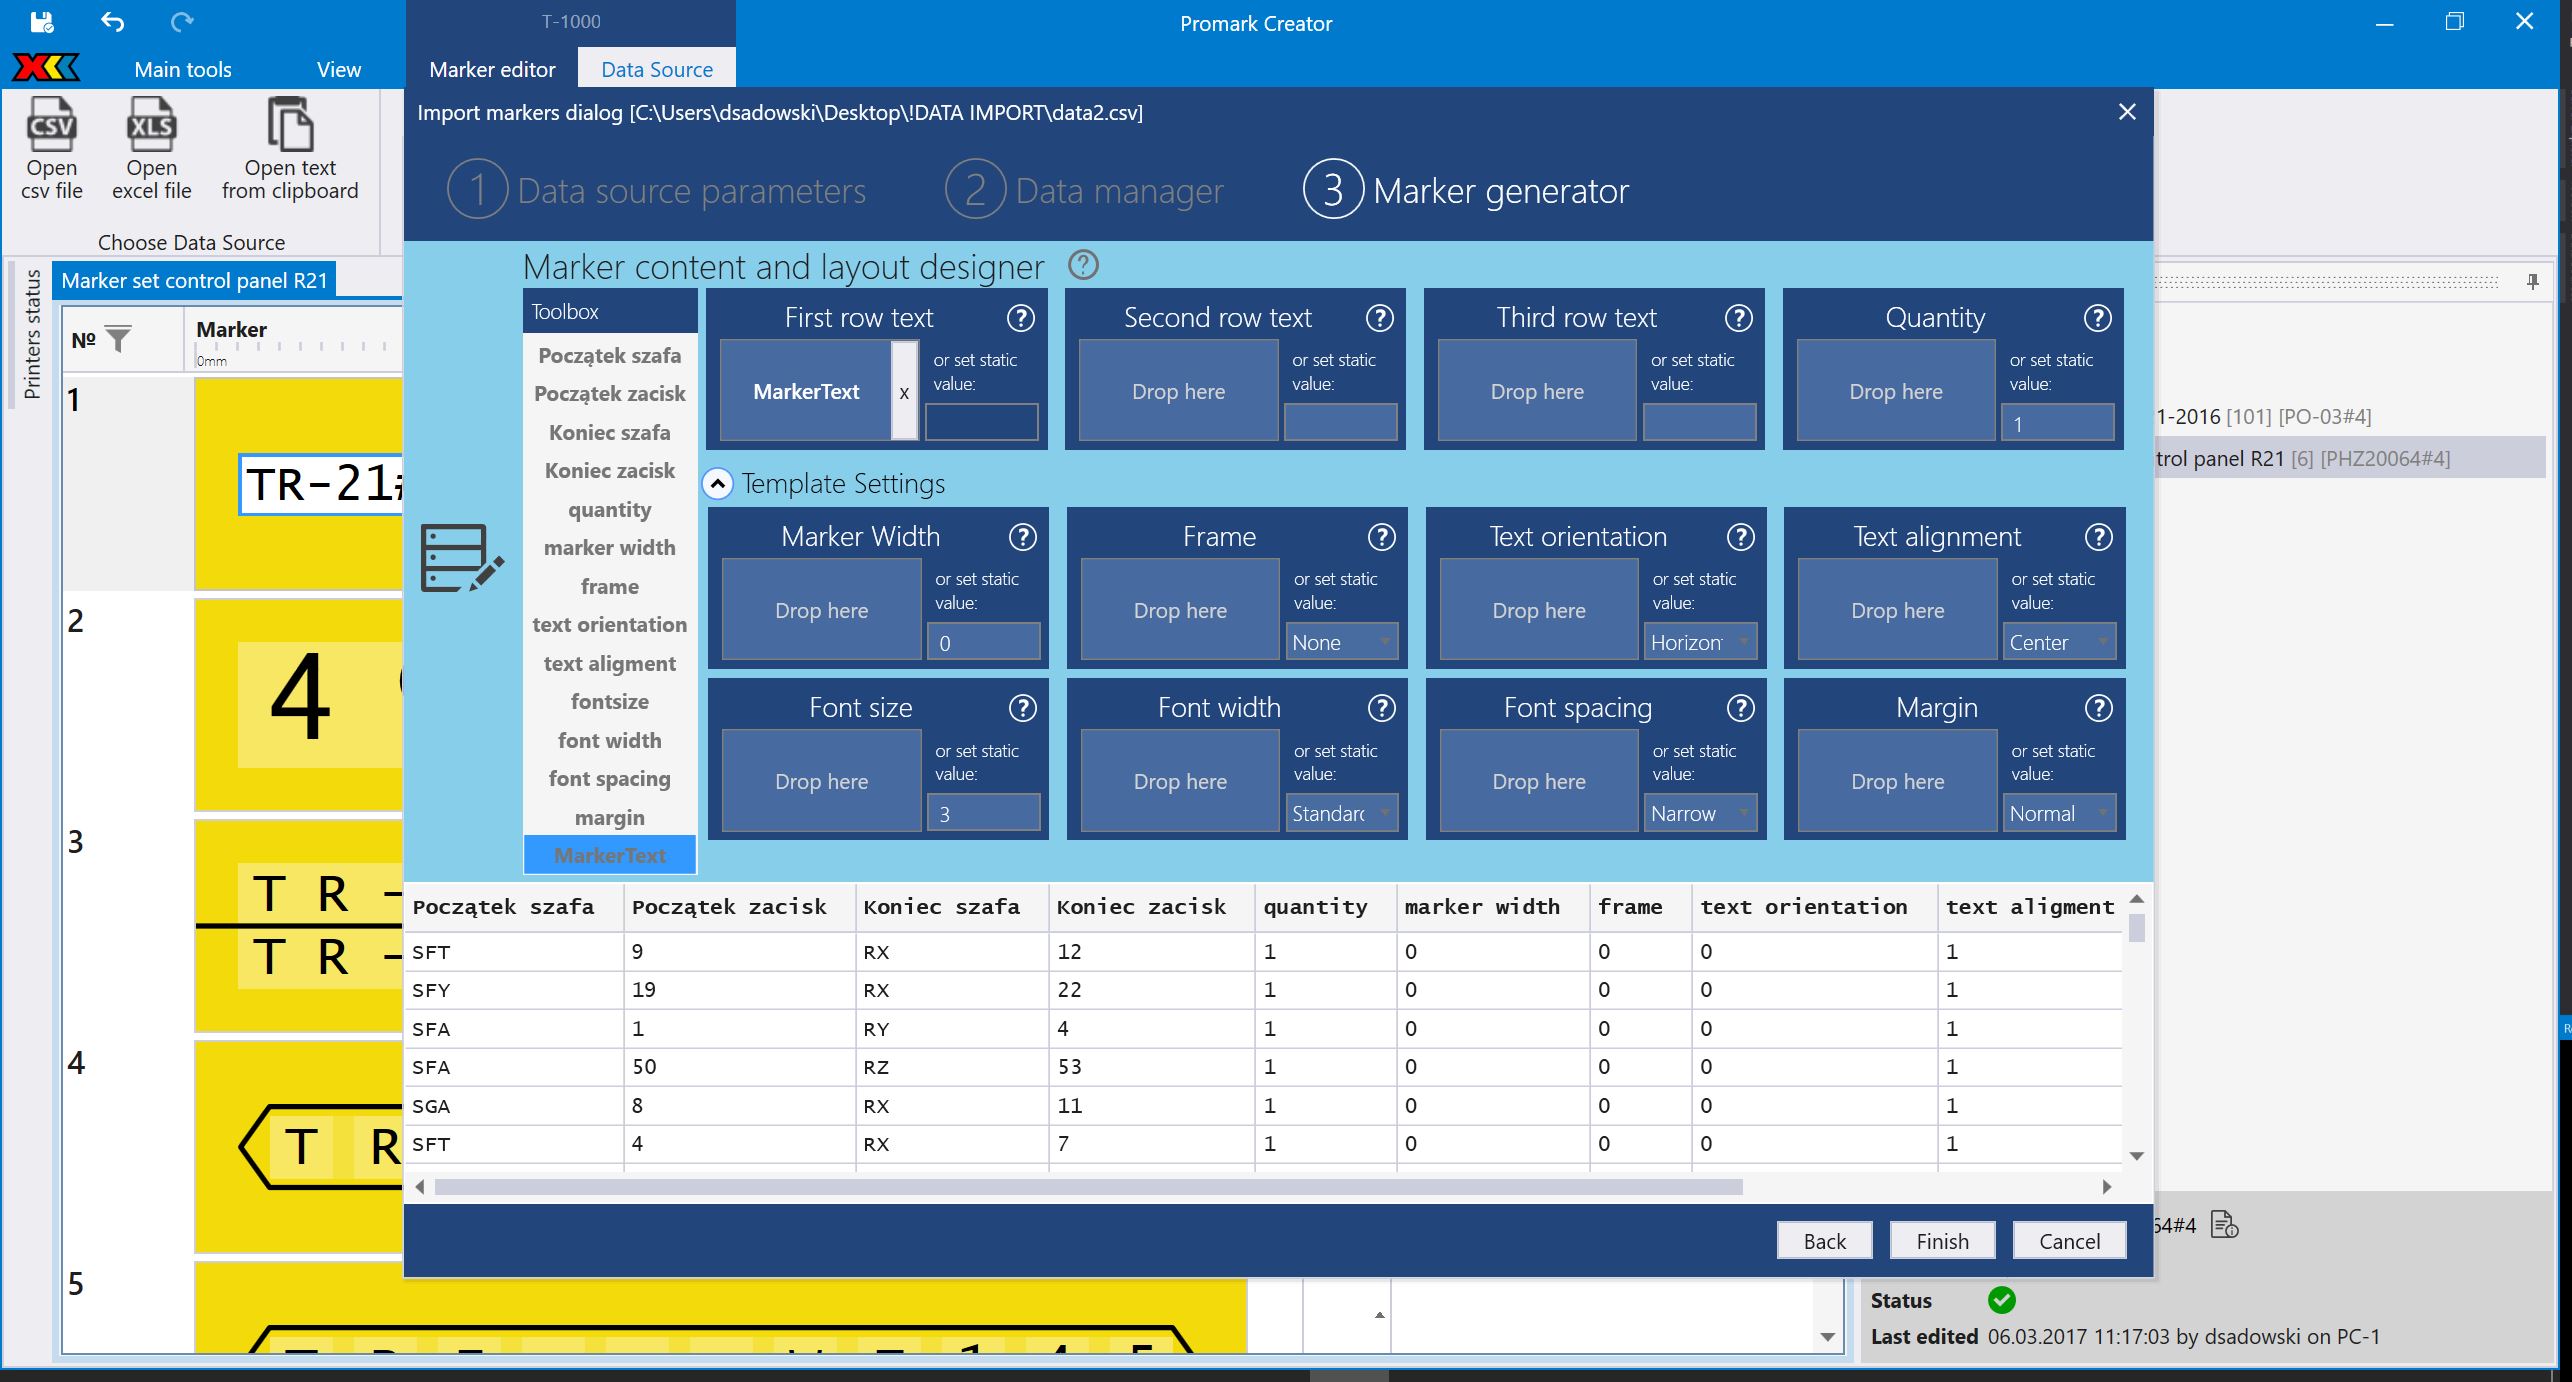This screenshot has height=1382, width=2572.
Task: Click the Marker Width static value field
Action: click(983, 642)
